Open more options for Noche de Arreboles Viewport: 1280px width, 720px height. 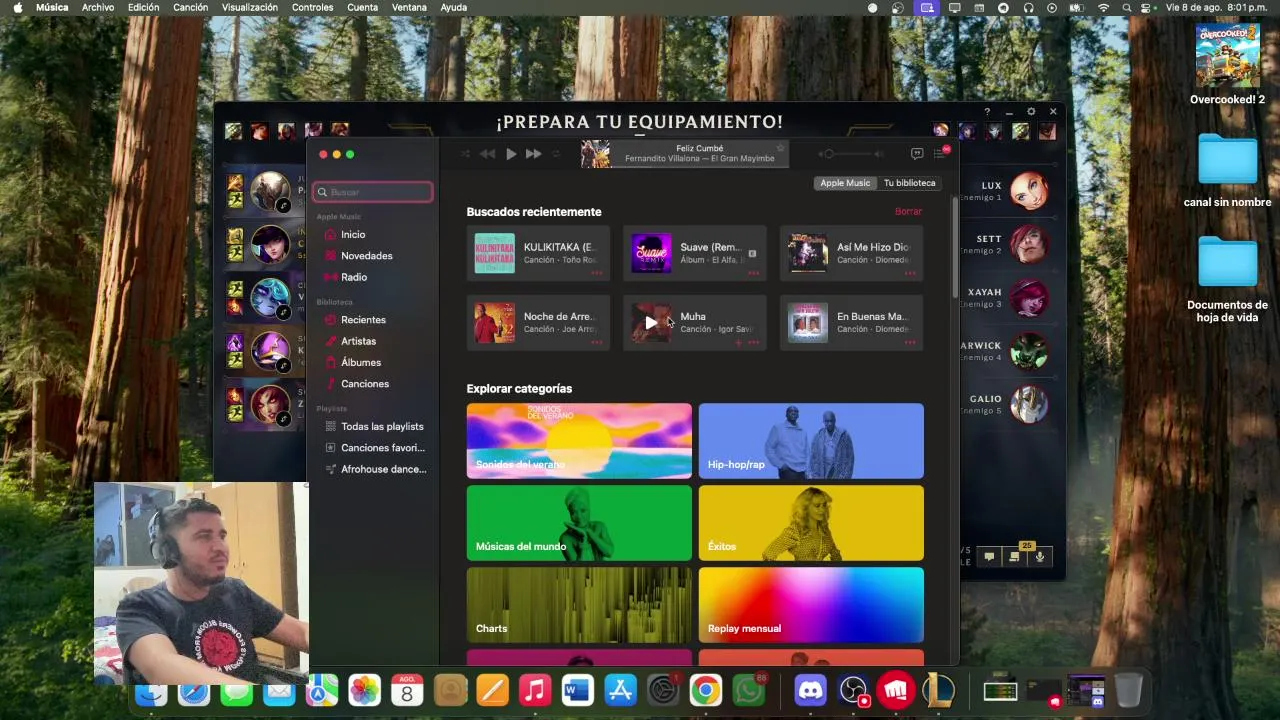[x=597, y=342]
